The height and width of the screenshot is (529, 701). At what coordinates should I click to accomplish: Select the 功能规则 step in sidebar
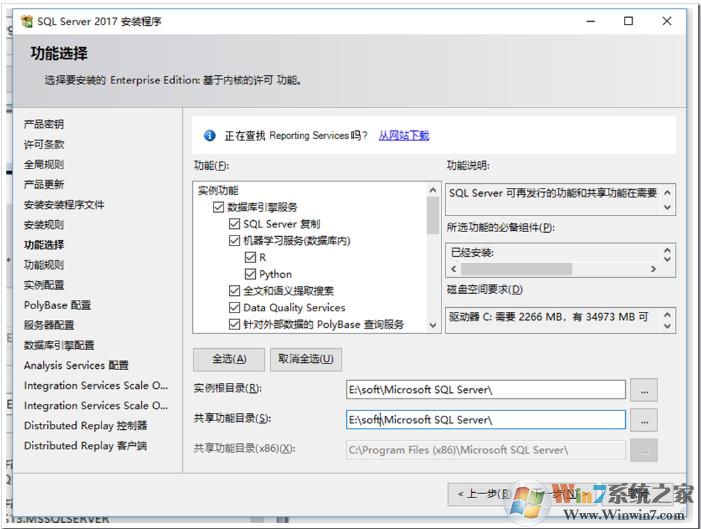44,265
